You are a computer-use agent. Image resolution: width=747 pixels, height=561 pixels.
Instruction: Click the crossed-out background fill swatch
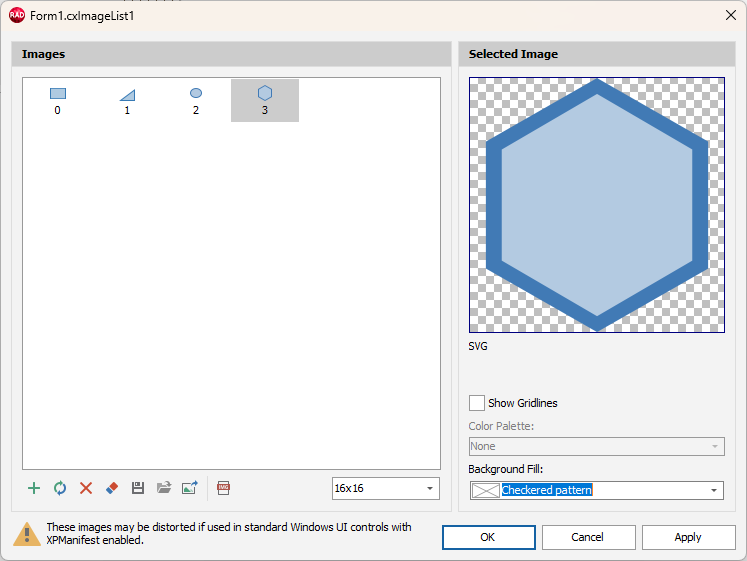pyautogui.click(x=485, y=490)
